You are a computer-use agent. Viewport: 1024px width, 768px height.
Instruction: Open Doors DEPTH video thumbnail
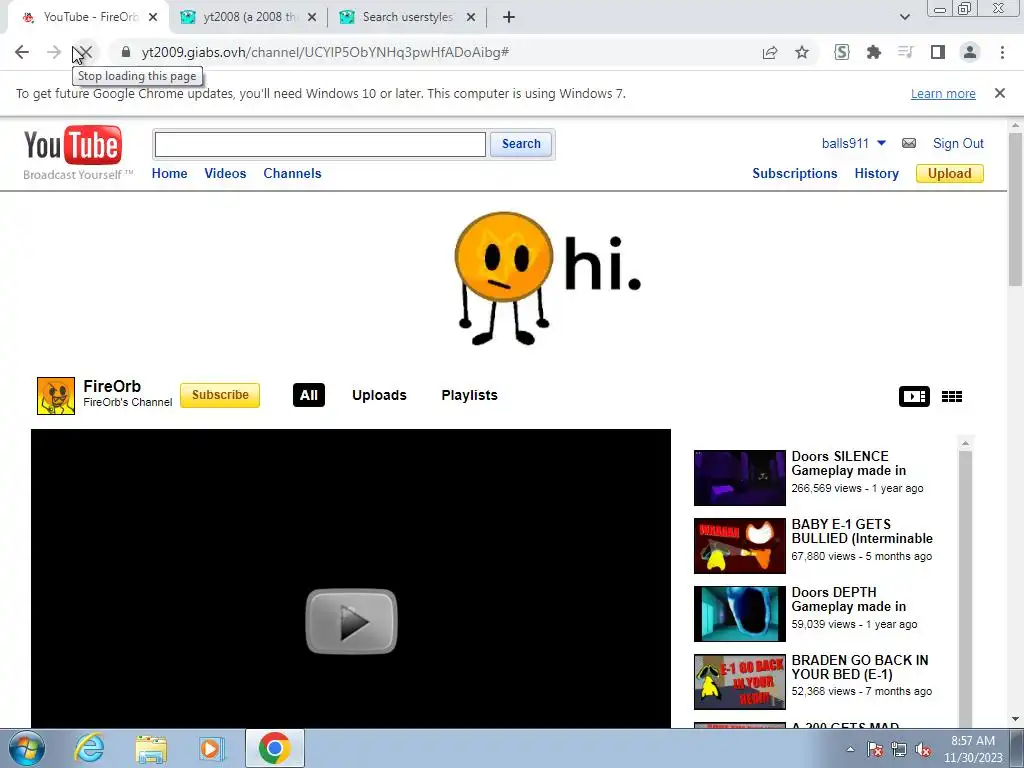[x=739, y=614]
